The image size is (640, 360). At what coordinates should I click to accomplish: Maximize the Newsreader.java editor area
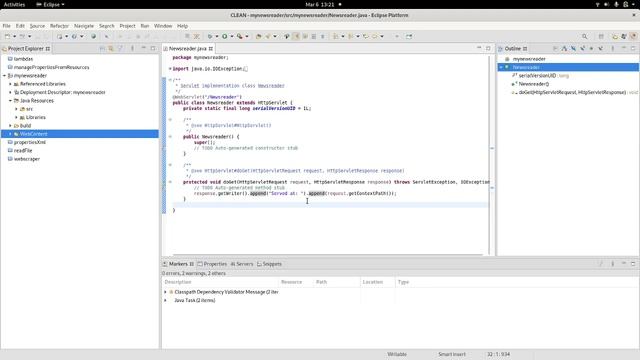(x=488, y=48)
